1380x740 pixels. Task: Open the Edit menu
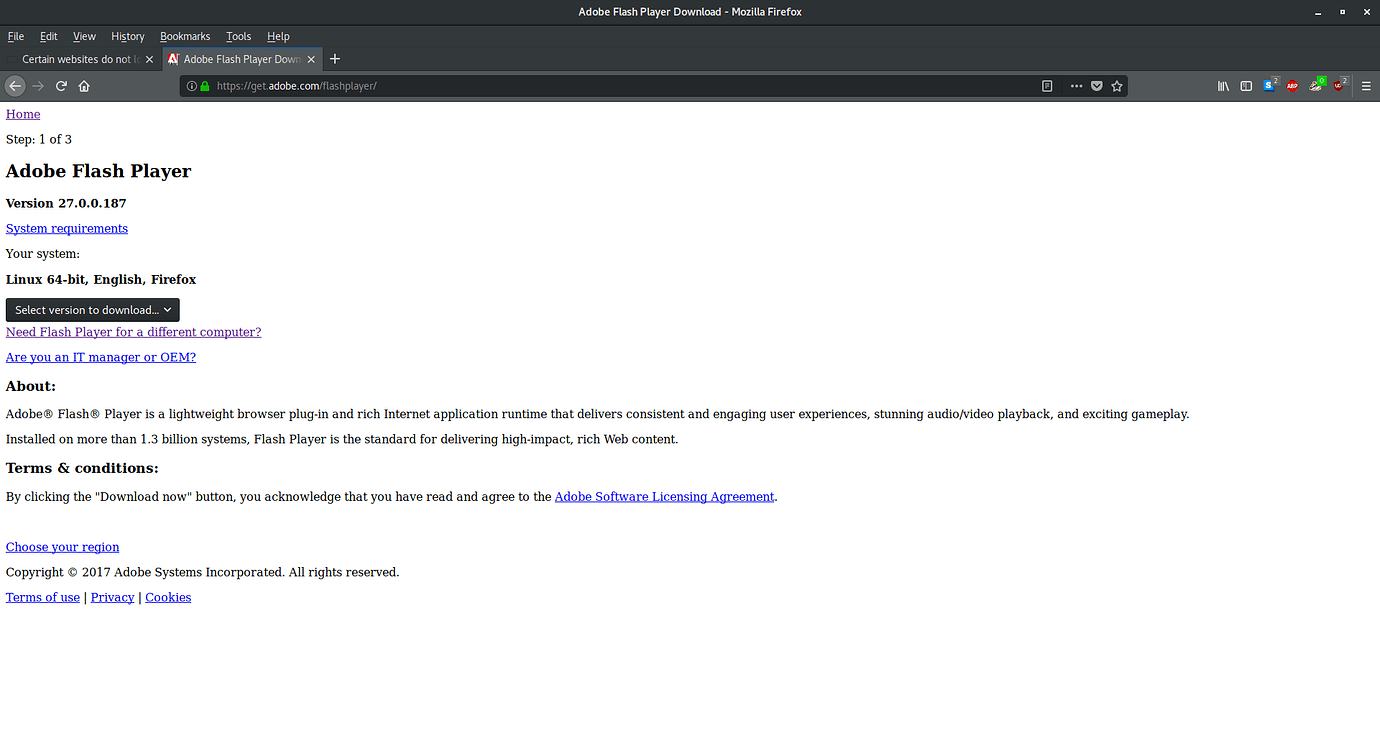point(49,36)
